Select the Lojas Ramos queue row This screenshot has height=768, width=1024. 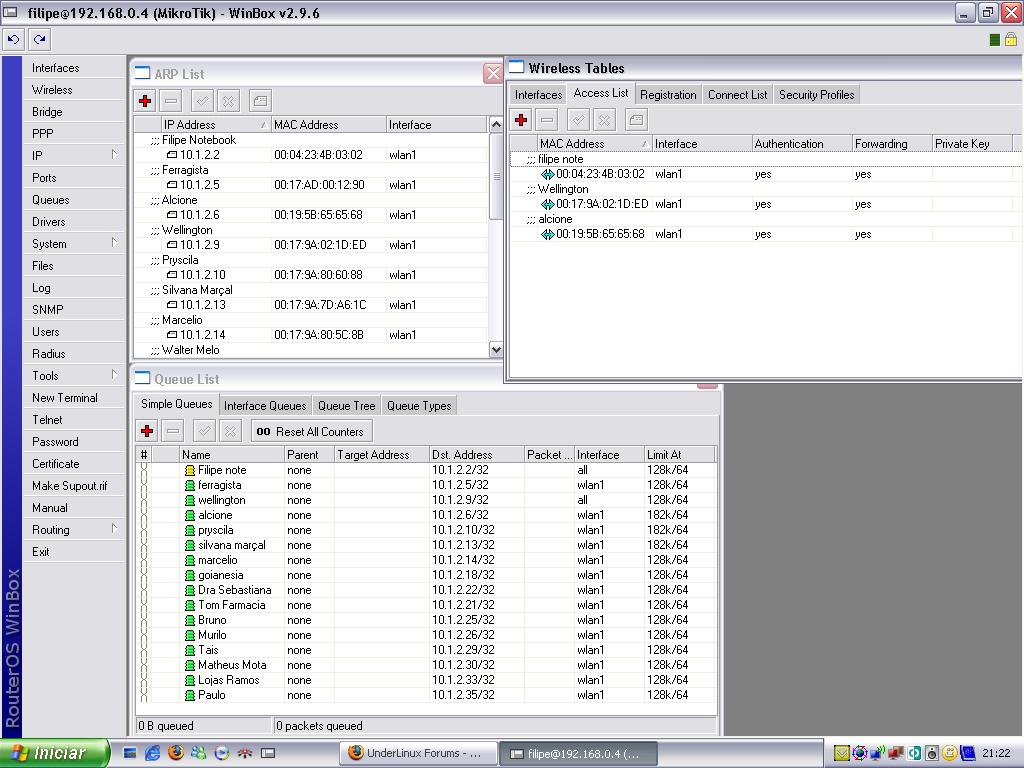[428, 680]
